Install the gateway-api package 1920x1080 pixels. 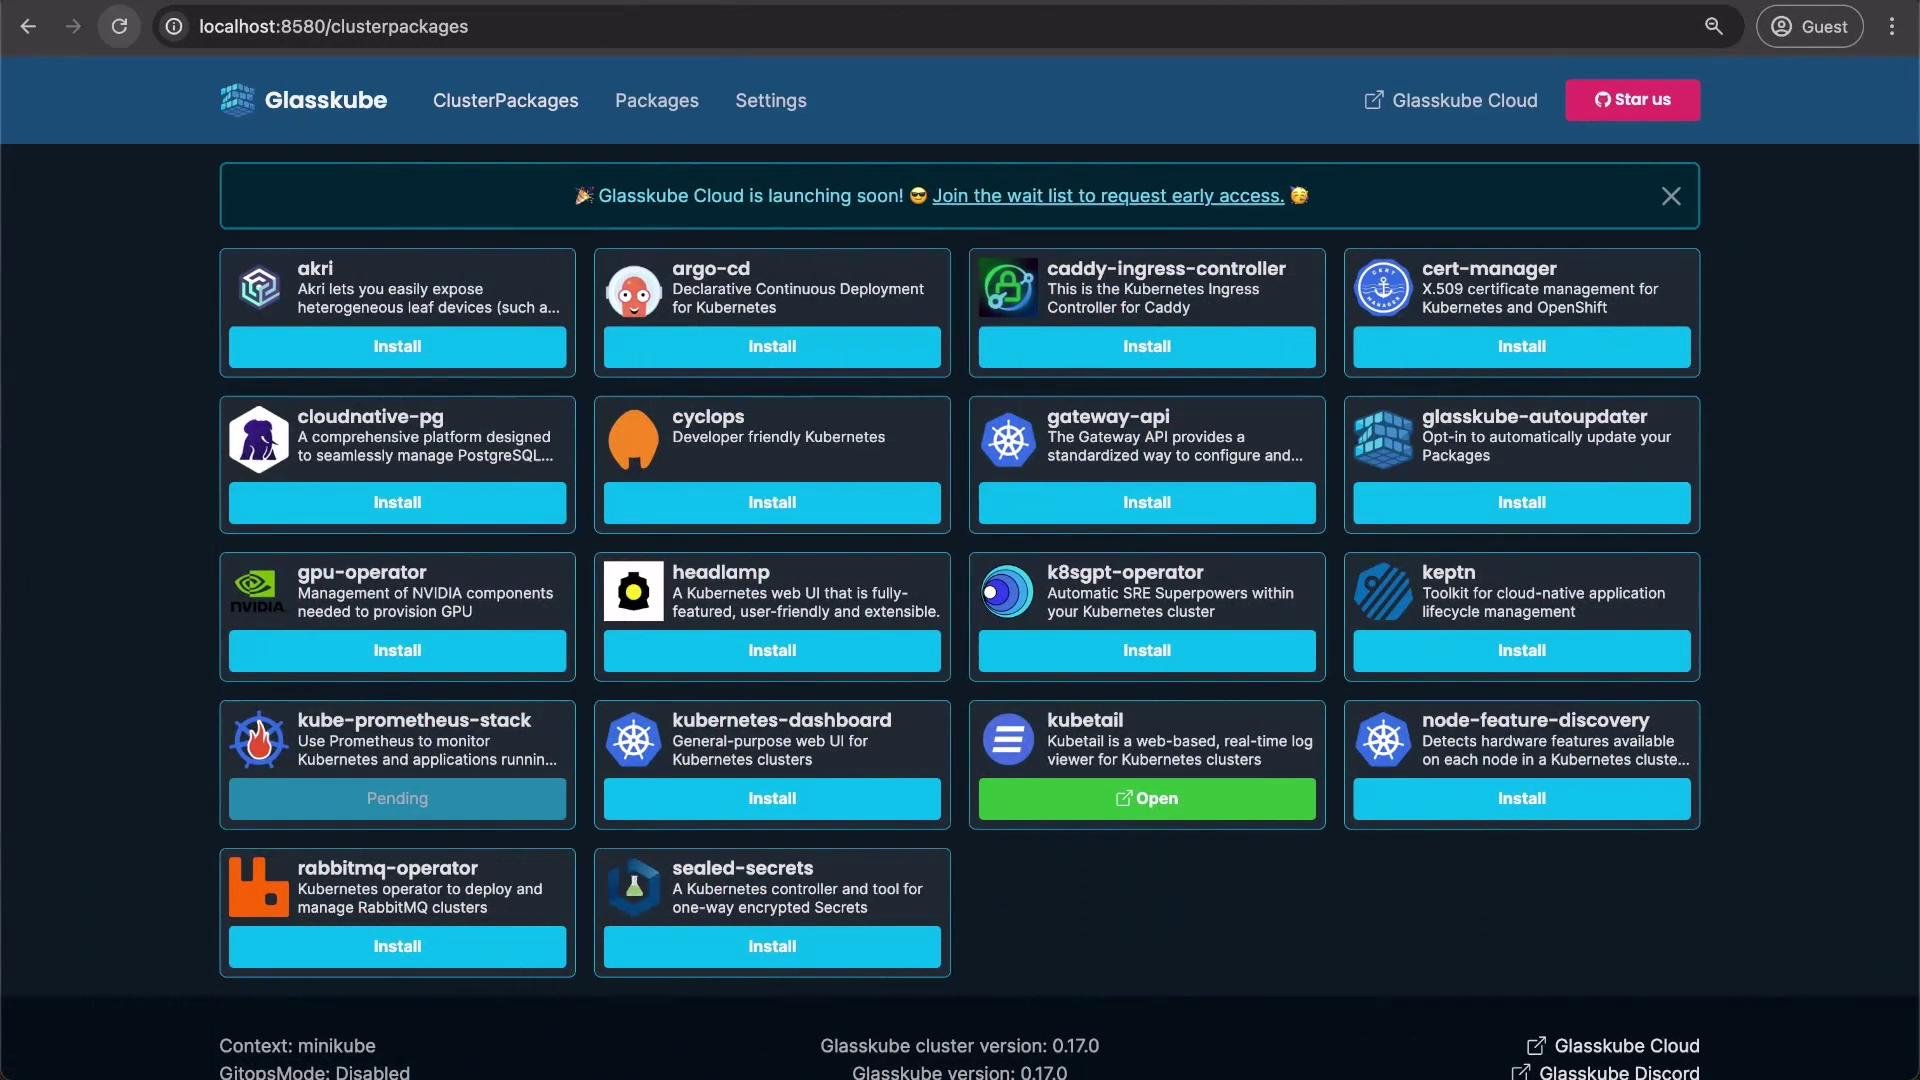click(1147, 503)
